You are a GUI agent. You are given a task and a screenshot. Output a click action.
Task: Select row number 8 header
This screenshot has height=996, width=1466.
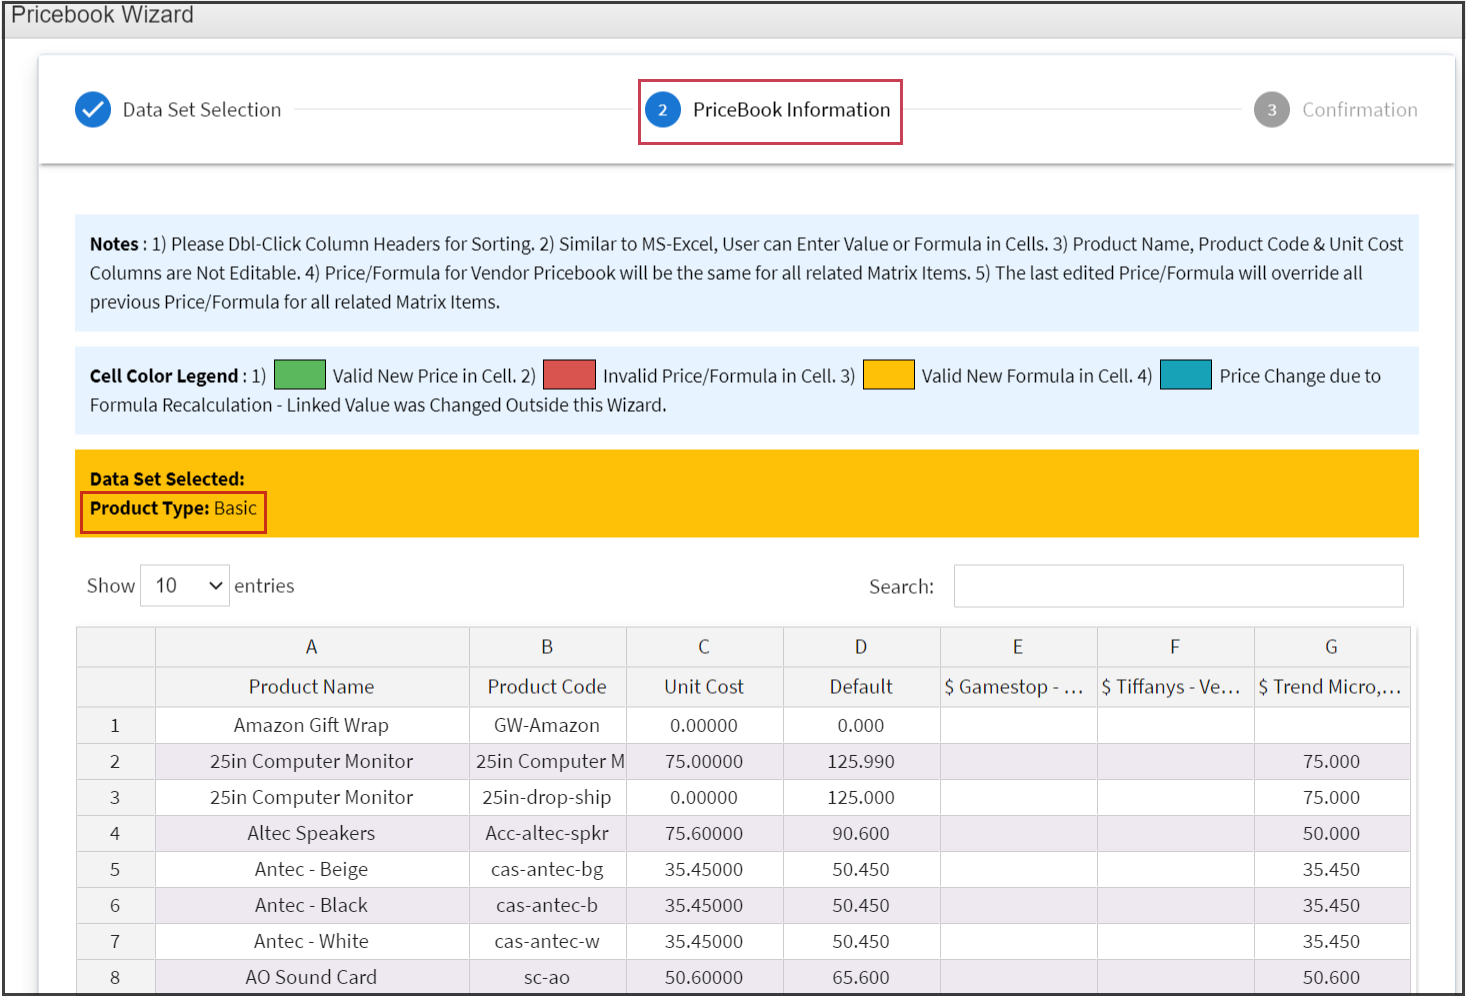click(115, 977)
